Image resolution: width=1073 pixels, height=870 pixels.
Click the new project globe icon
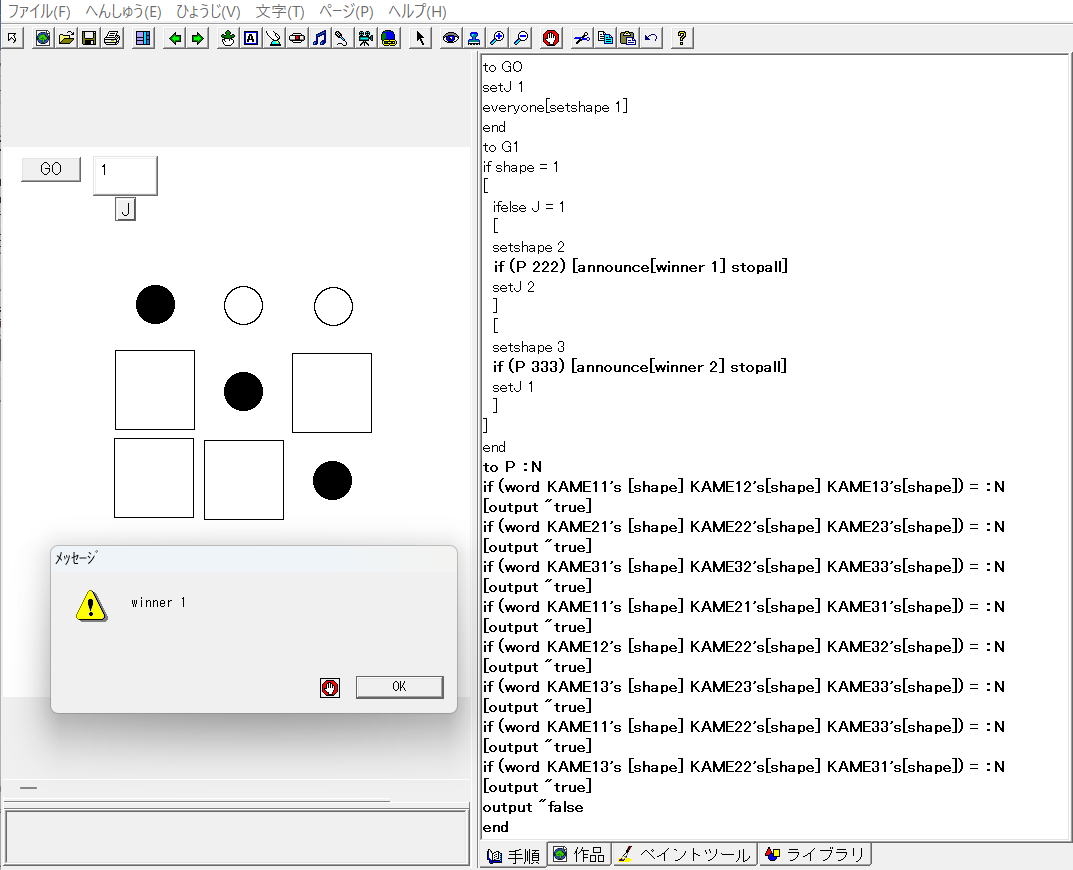pos(42,38)
